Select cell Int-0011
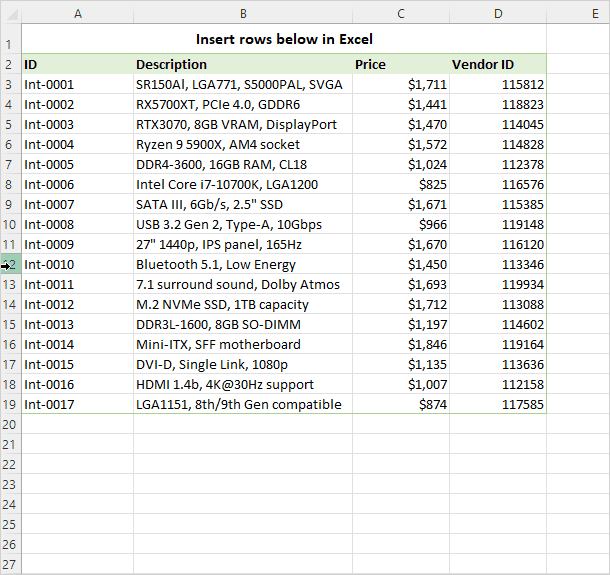 78,284
